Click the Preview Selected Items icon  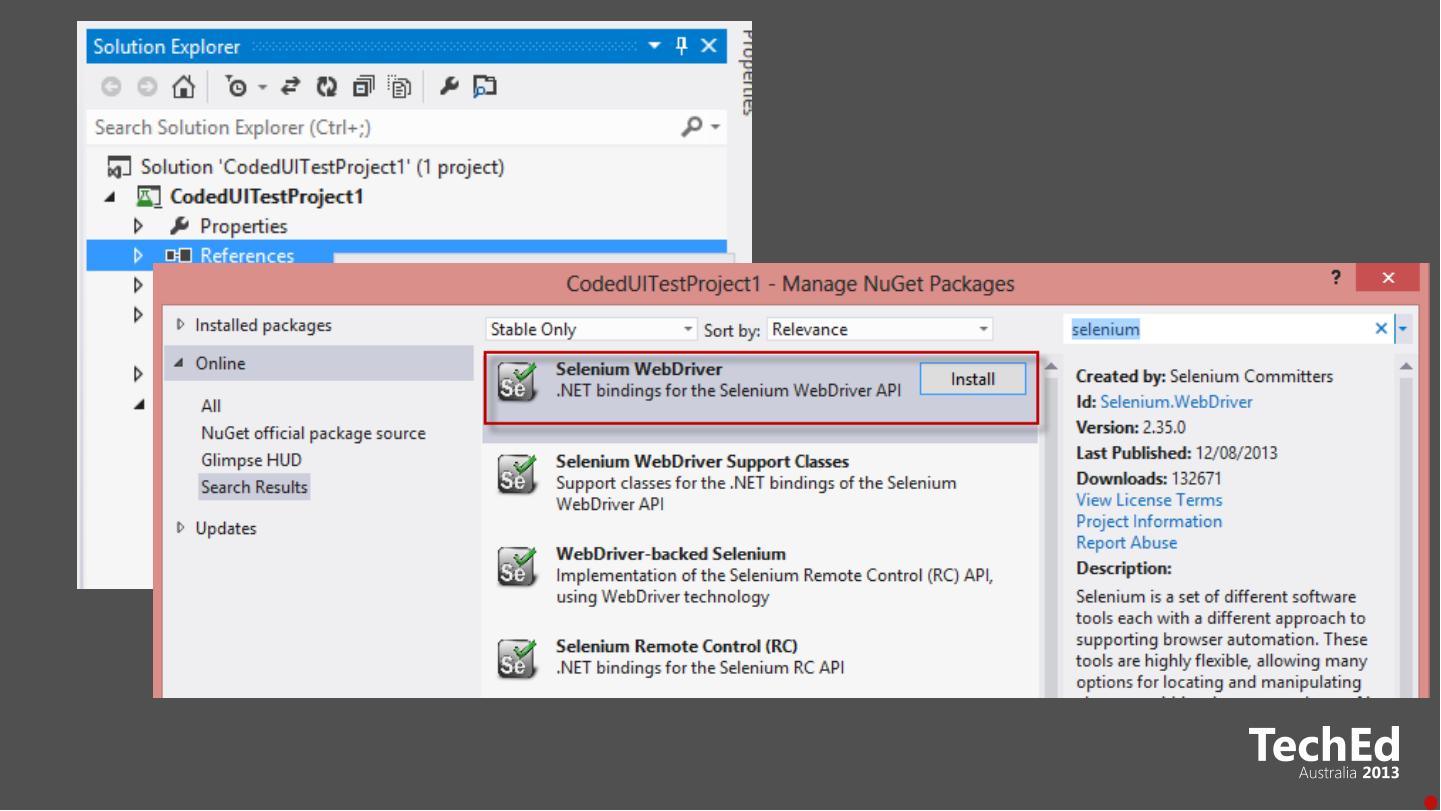485,87
